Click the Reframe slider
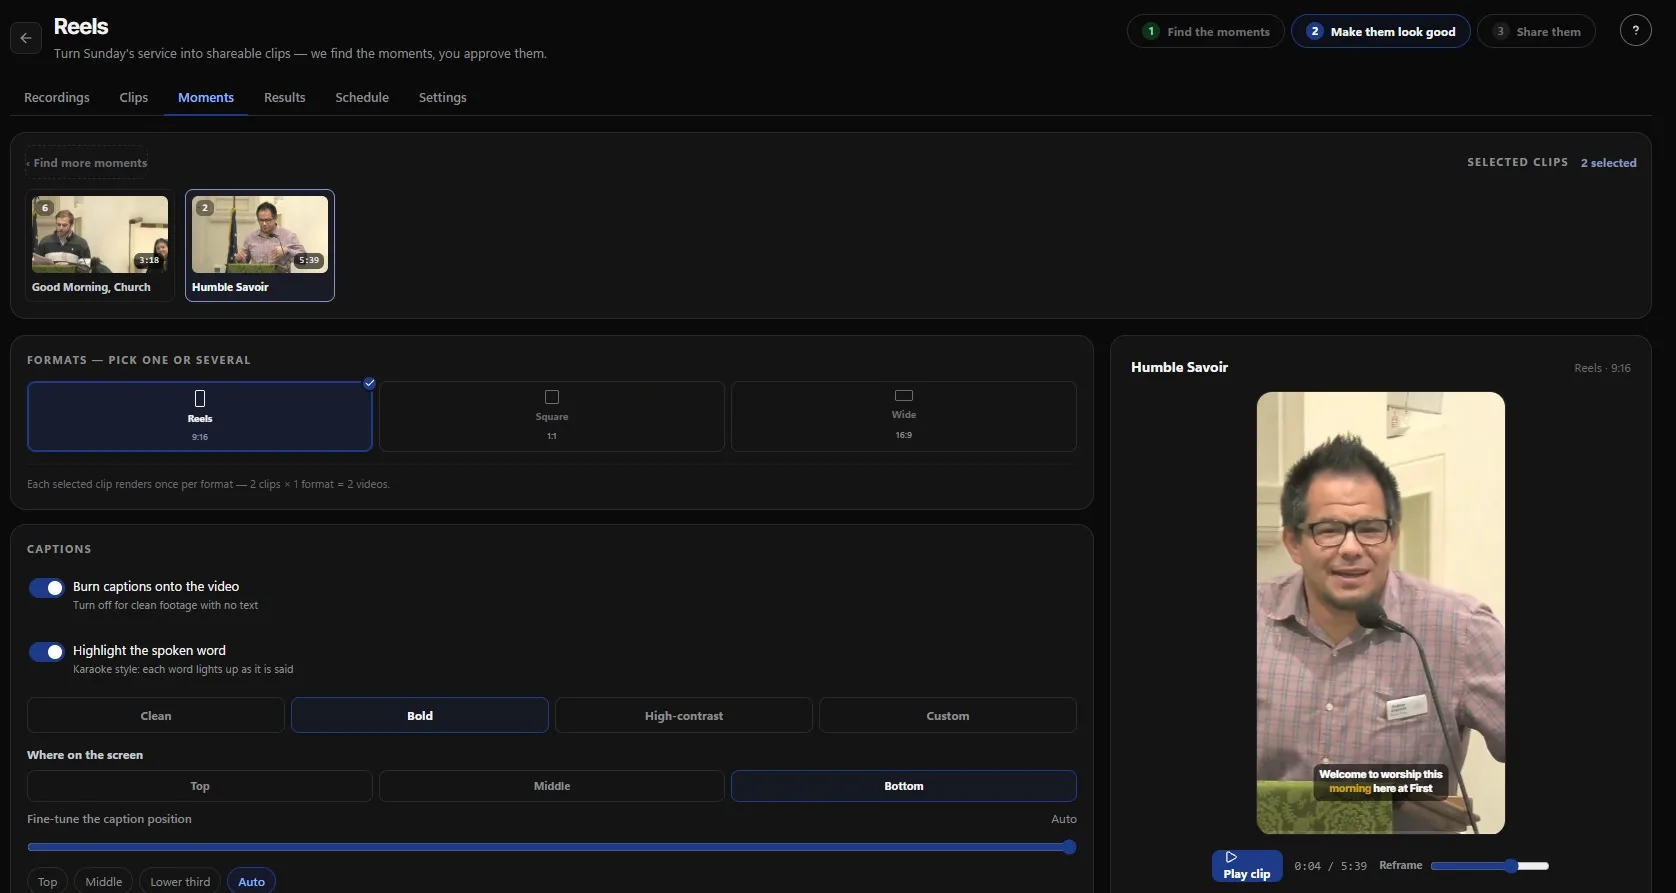Viewport: 1676px width, 893px height. pyautogui.click(x=1490, y=866)
